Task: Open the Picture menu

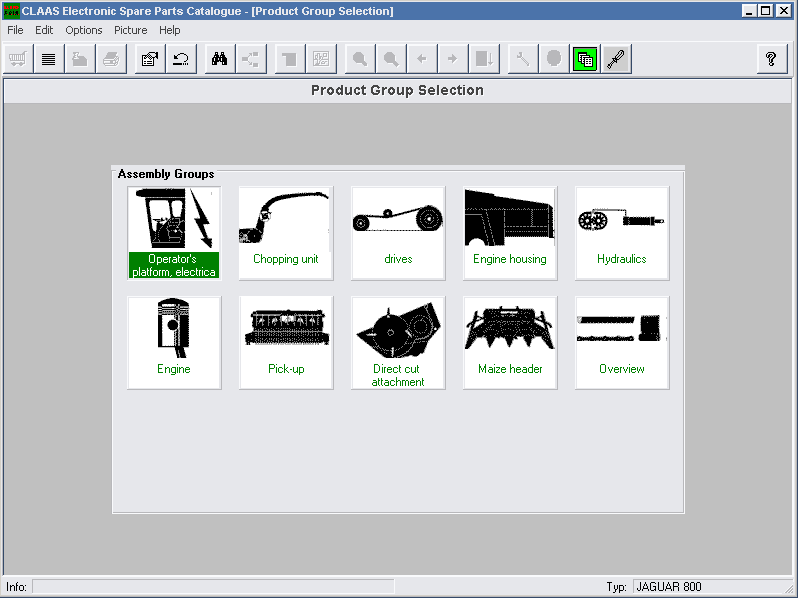Action: click(x=130, y=31)
